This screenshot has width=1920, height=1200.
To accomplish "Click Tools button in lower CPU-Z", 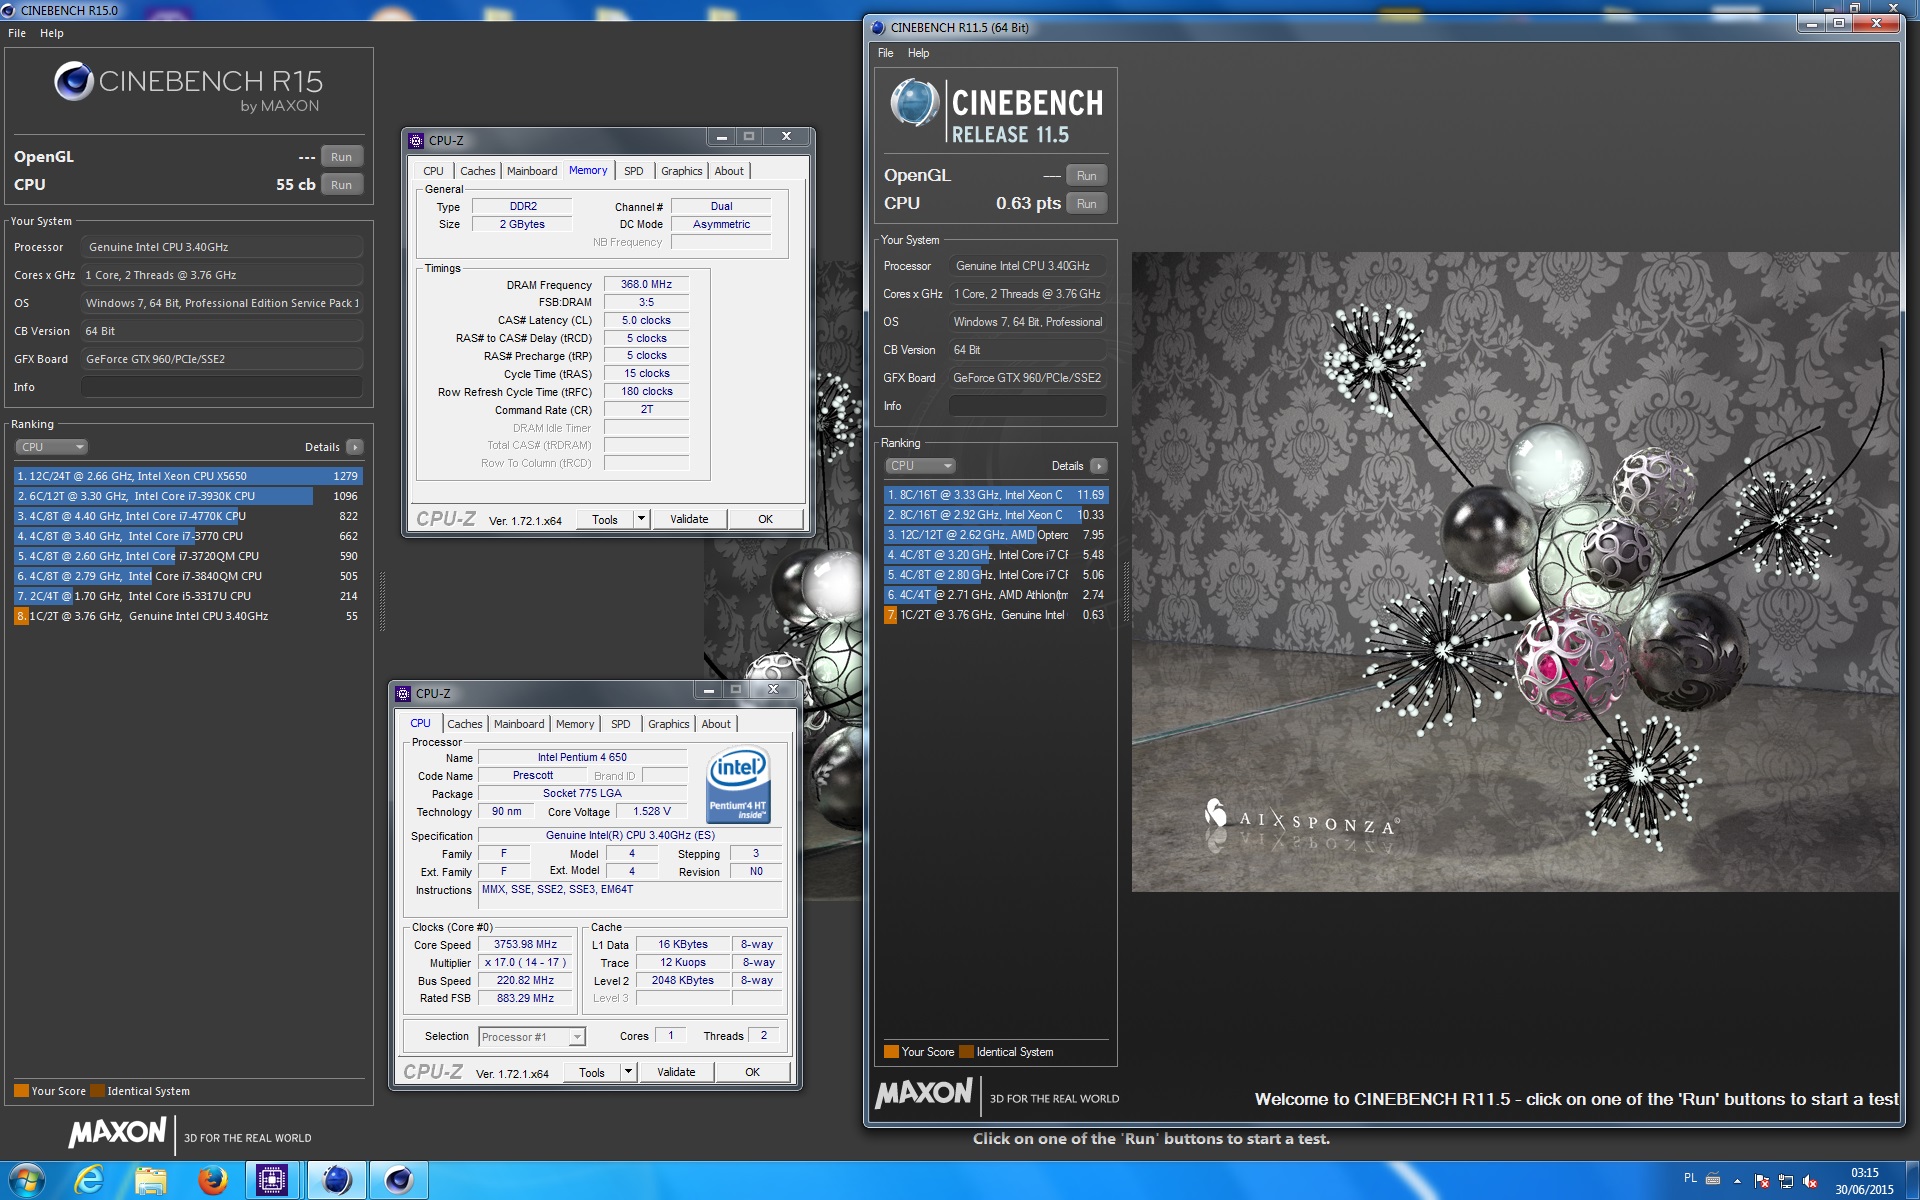I will [x=592, y=1072].
